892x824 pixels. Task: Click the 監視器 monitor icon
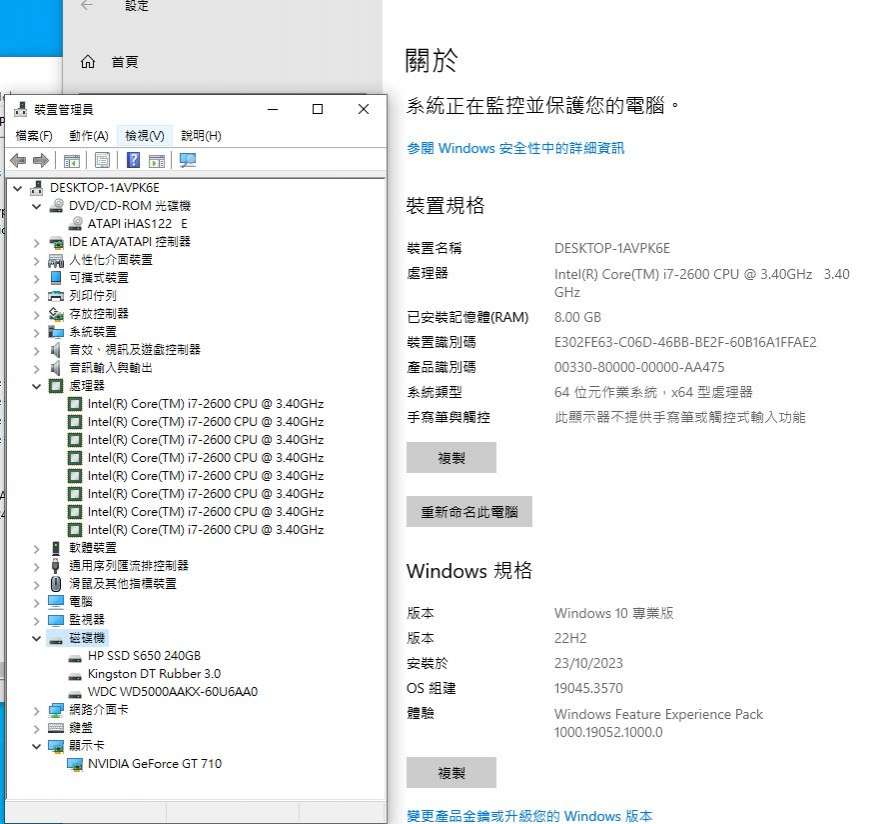coord(56,620)
